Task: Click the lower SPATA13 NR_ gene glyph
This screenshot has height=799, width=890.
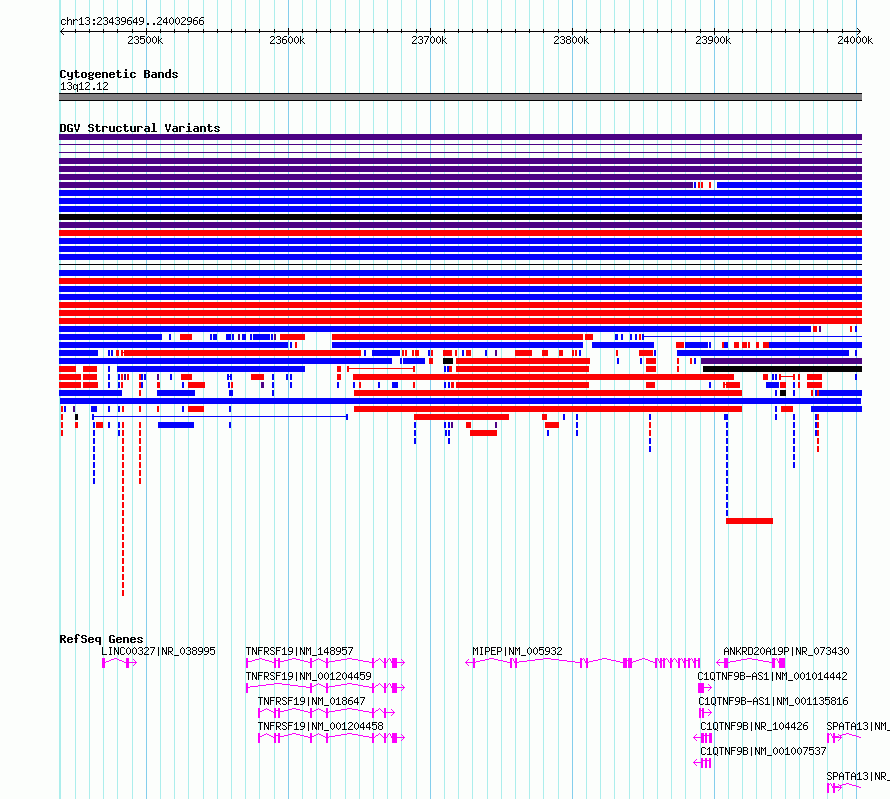Action: 844,788
